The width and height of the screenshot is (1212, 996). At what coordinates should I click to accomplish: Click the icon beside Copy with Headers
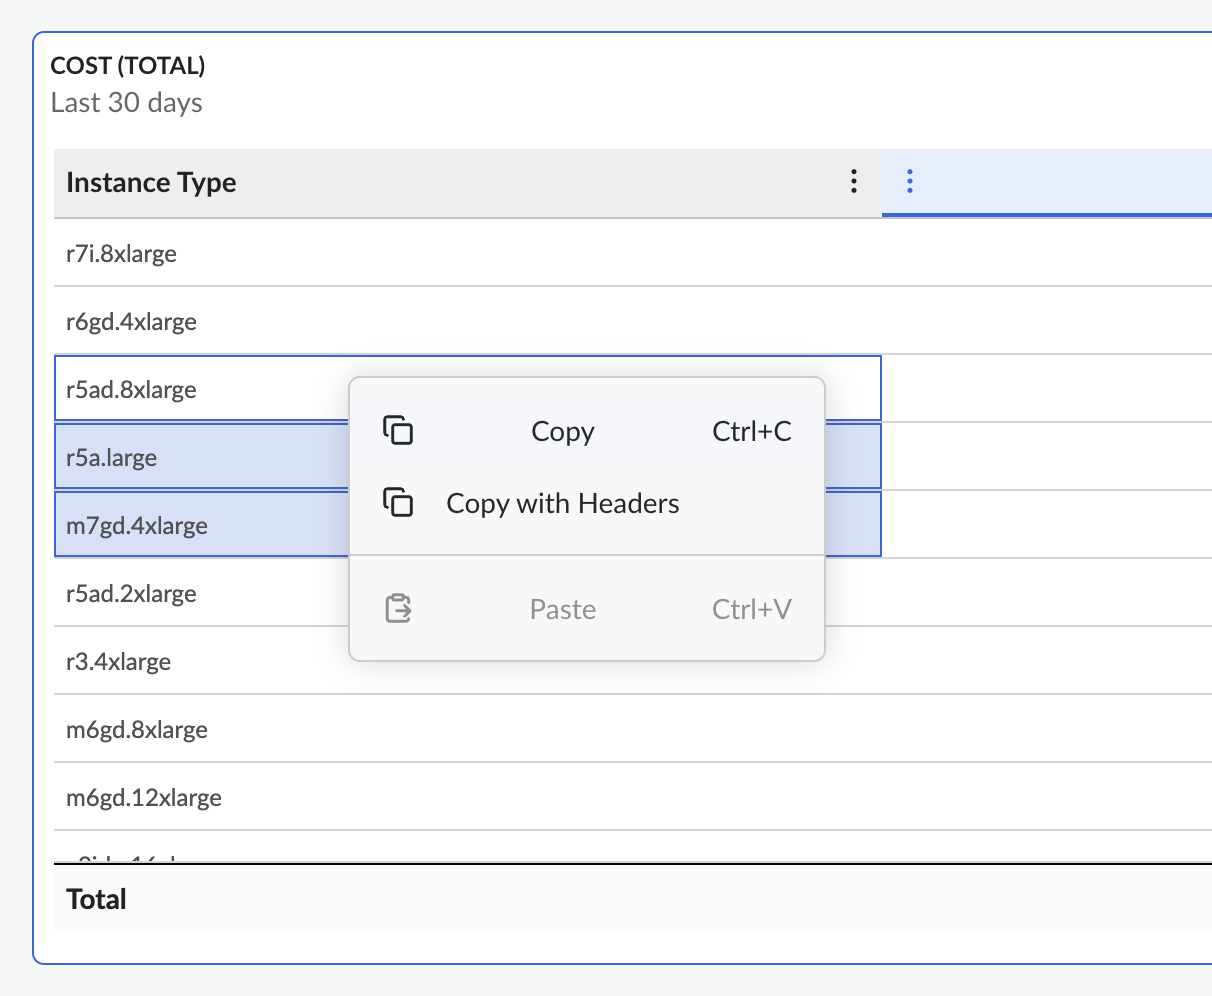[x=398, y=502]
